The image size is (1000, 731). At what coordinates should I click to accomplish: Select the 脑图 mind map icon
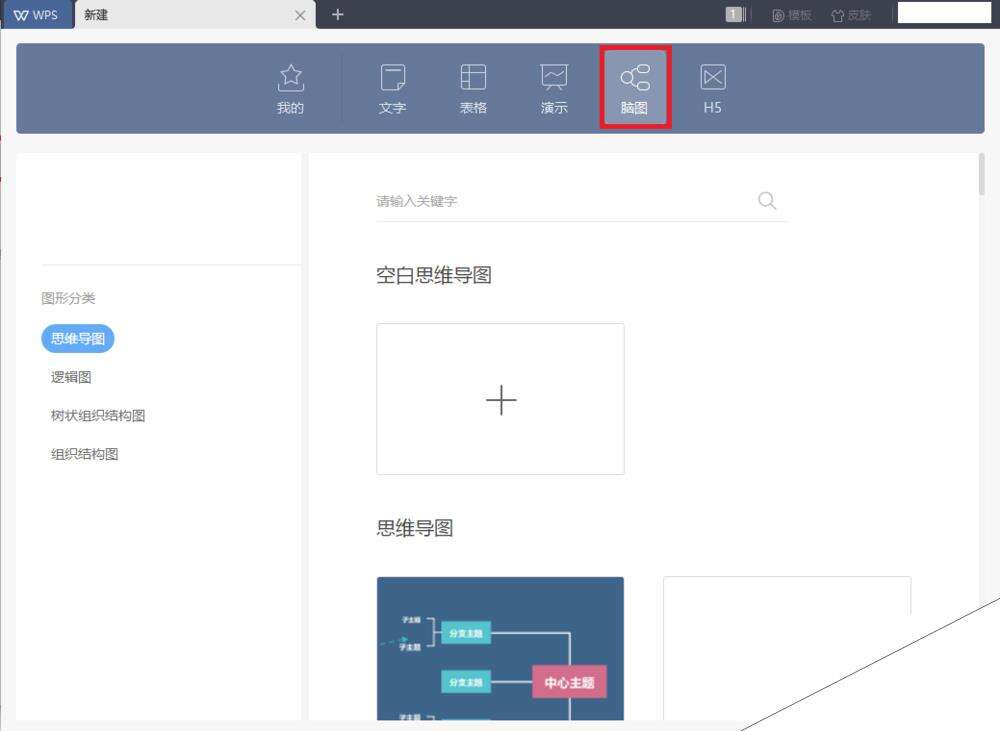[635, 88]
